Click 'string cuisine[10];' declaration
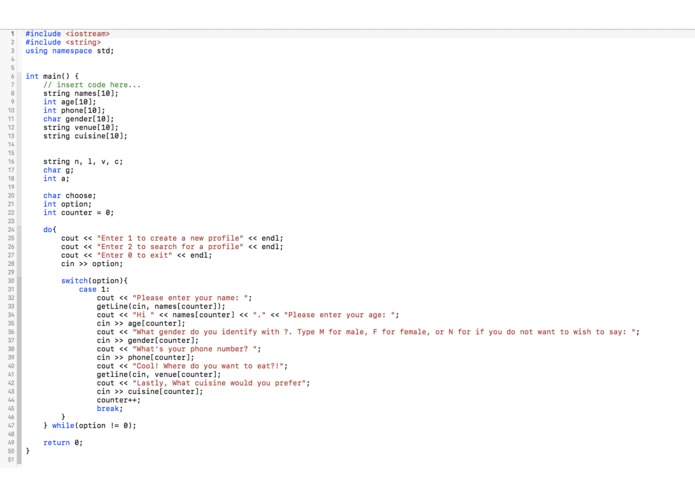Screen dimensions: 695x494 (85, 136)
